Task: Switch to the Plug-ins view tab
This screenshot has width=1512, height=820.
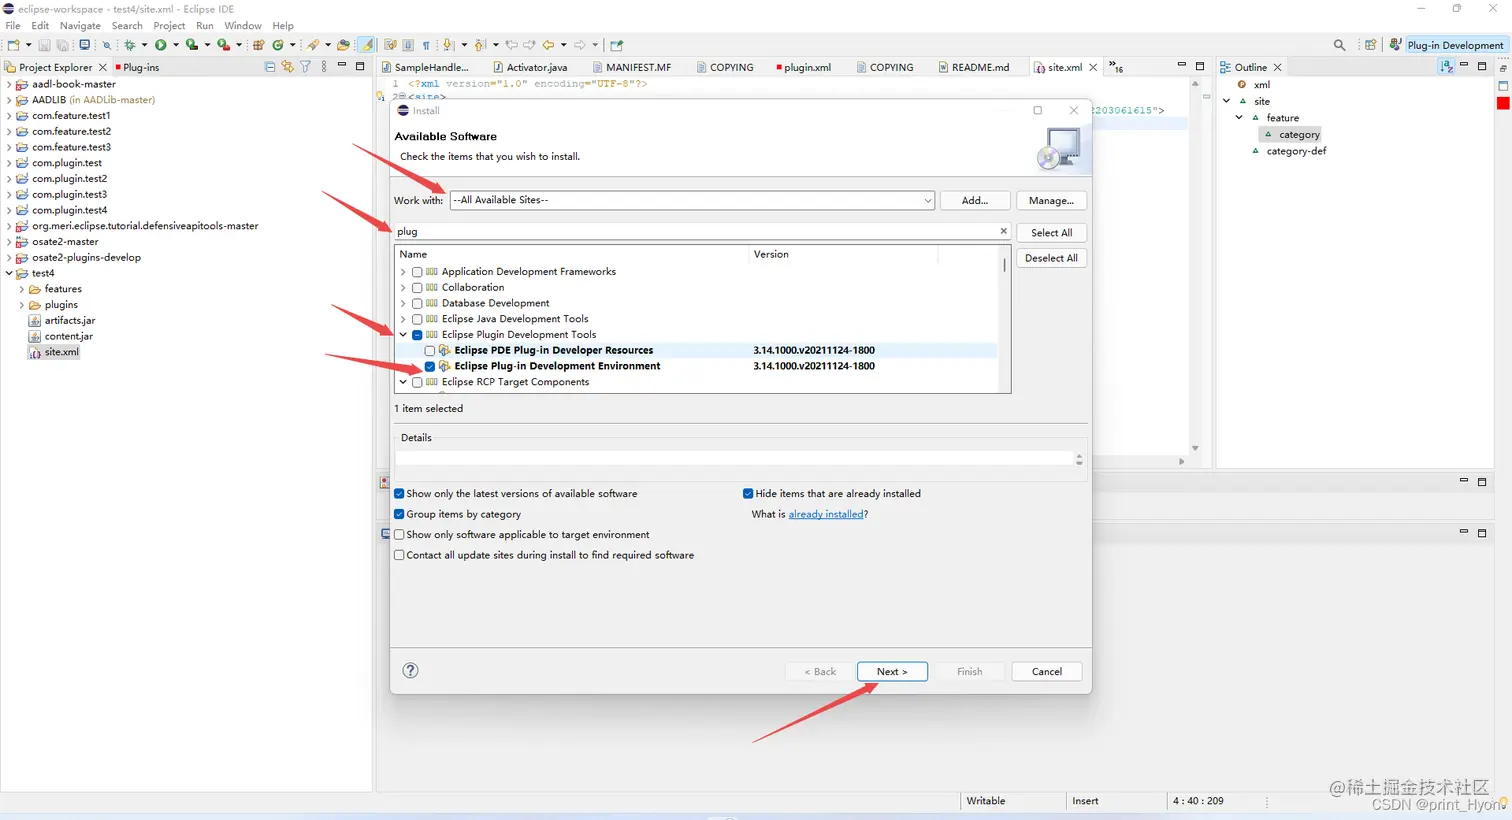Action: click(137, 67)
